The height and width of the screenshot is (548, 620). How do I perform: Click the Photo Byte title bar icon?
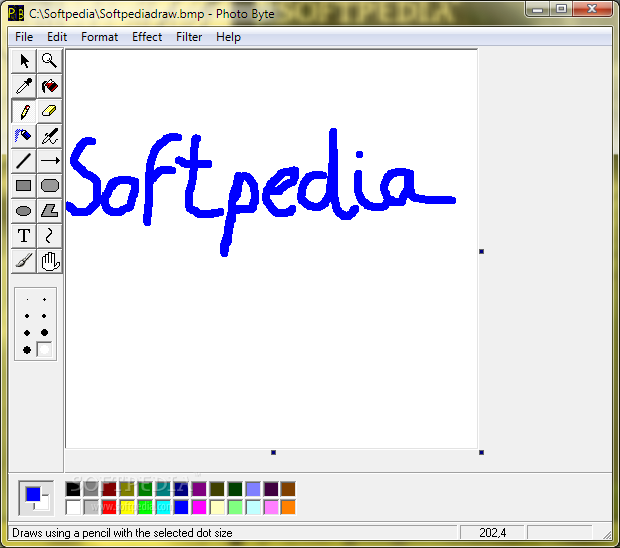16,13
